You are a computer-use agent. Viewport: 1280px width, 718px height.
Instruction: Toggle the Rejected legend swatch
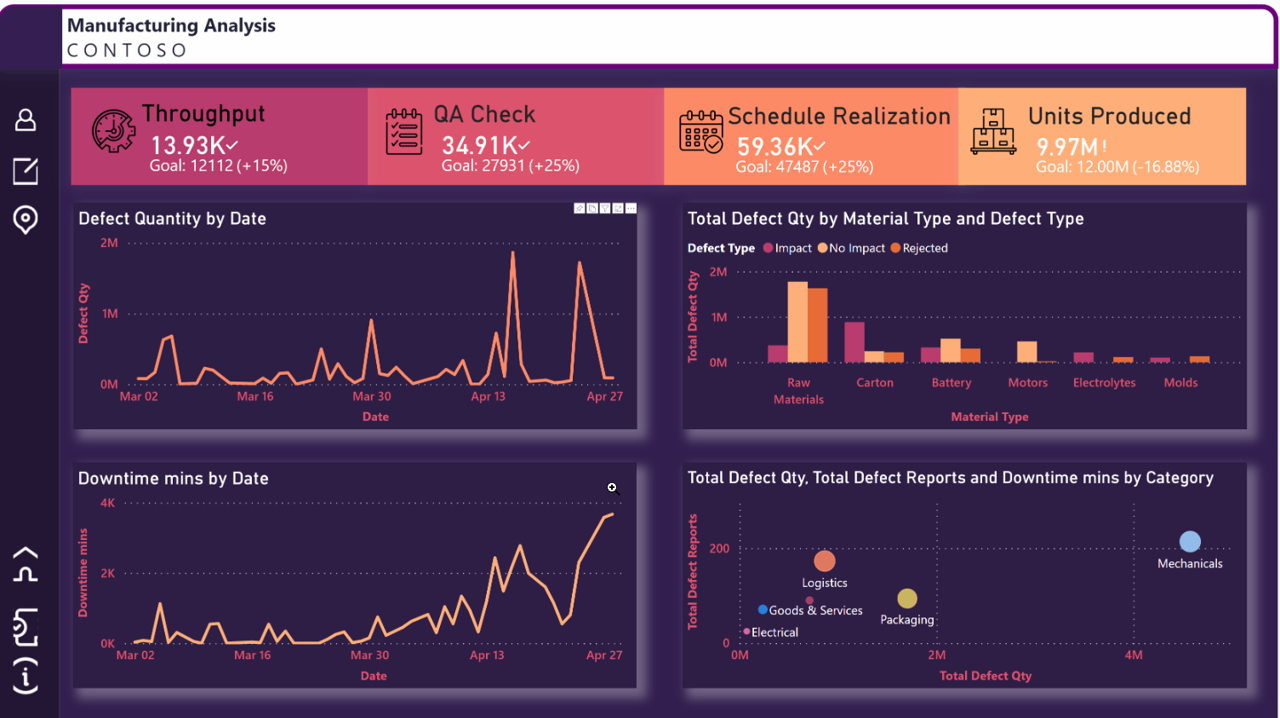(895, 248)
